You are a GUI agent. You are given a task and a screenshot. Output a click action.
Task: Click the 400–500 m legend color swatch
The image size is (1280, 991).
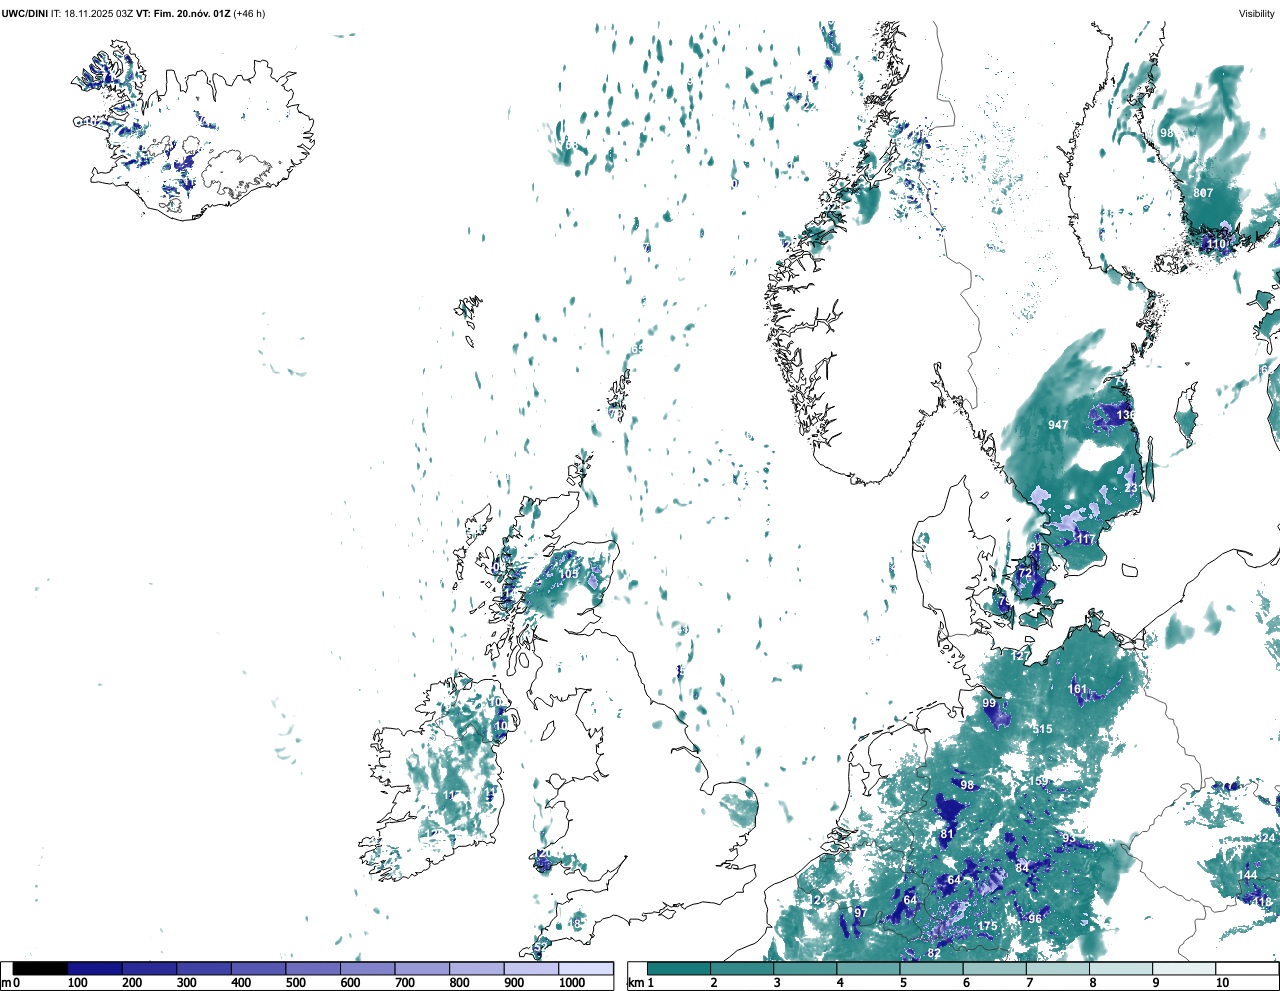click(x=259, y=968)
